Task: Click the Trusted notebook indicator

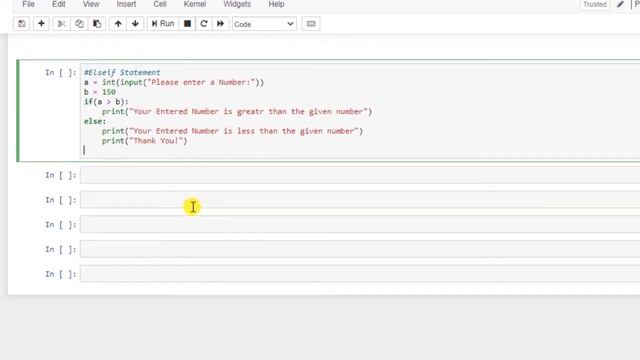Action: (x=595, y=4)
